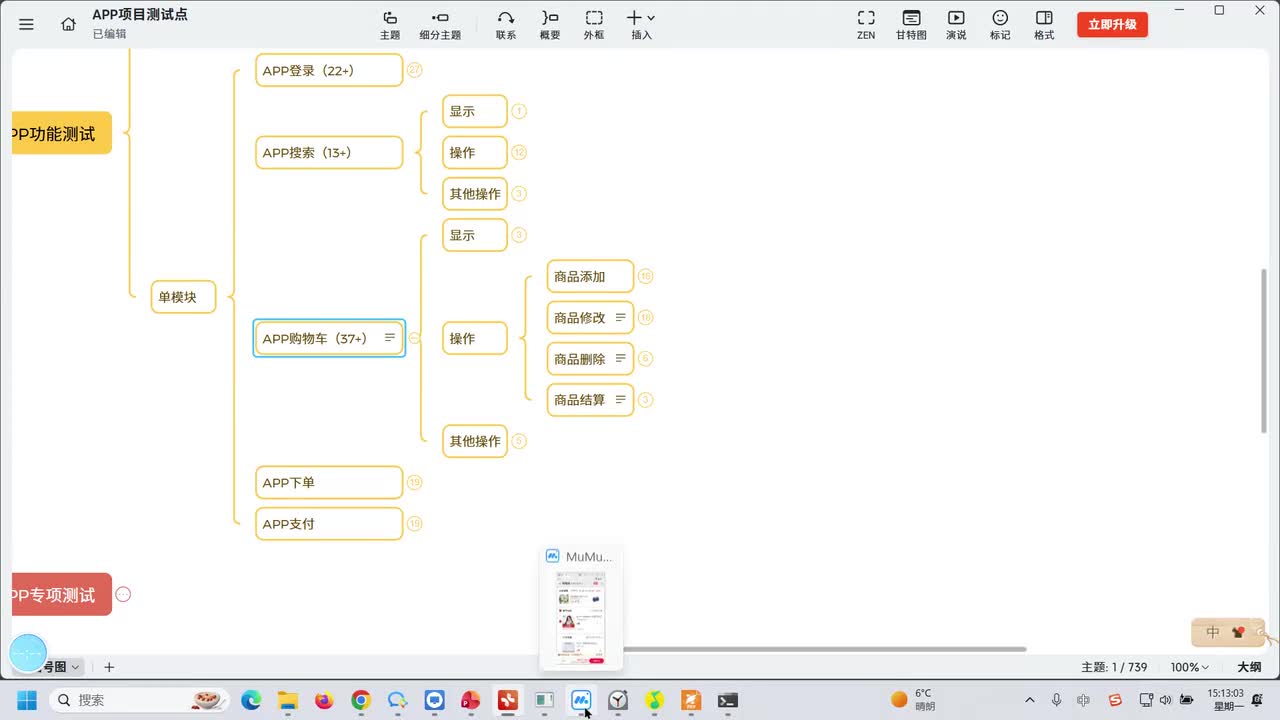Click the Sogou input method tray icon
Viewport: 1280px width, 720px height.
click(x=1116, y=700)
